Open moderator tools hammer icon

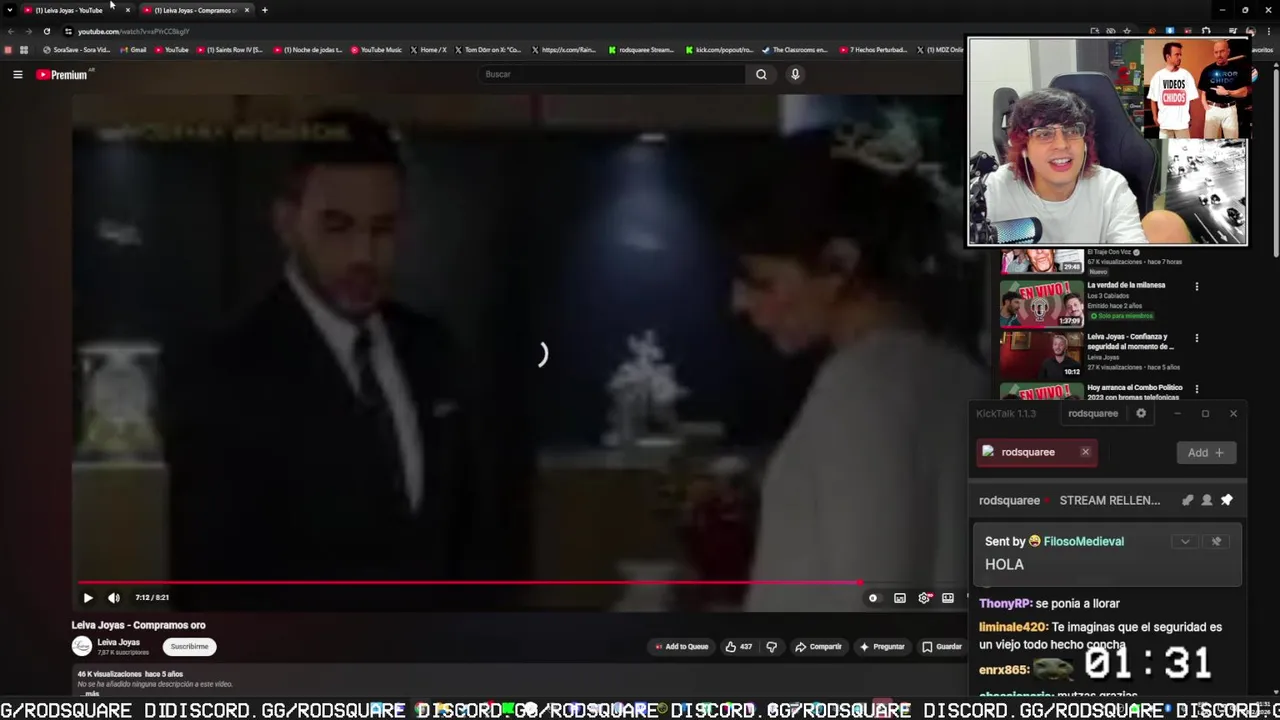pyautogui.click(x=1187, y=500)
